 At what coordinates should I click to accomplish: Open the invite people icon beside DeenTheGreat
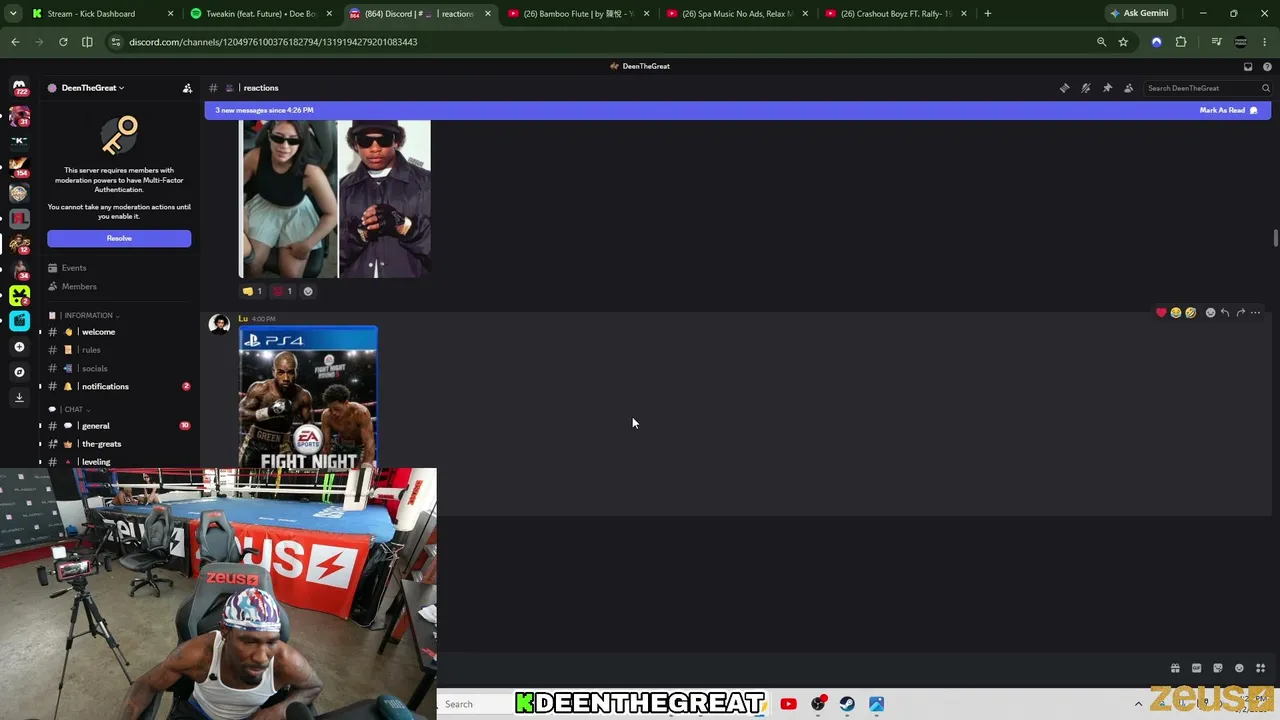tap(187, 88)
